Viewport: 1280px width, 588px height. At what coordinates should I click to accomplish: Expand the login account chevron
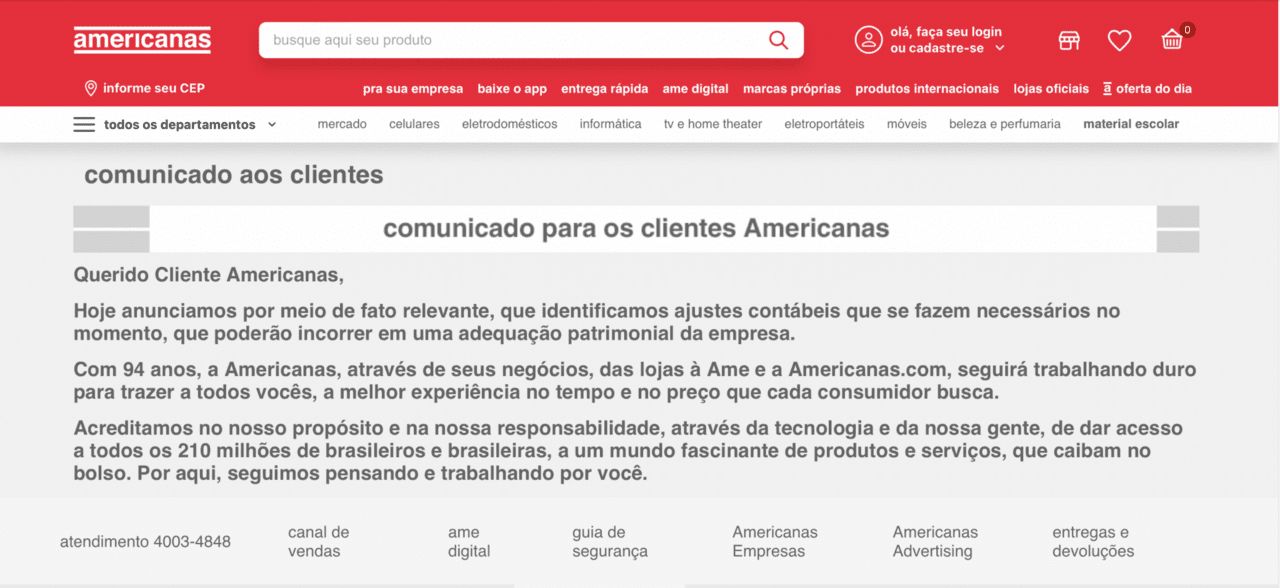(1000, 48)
